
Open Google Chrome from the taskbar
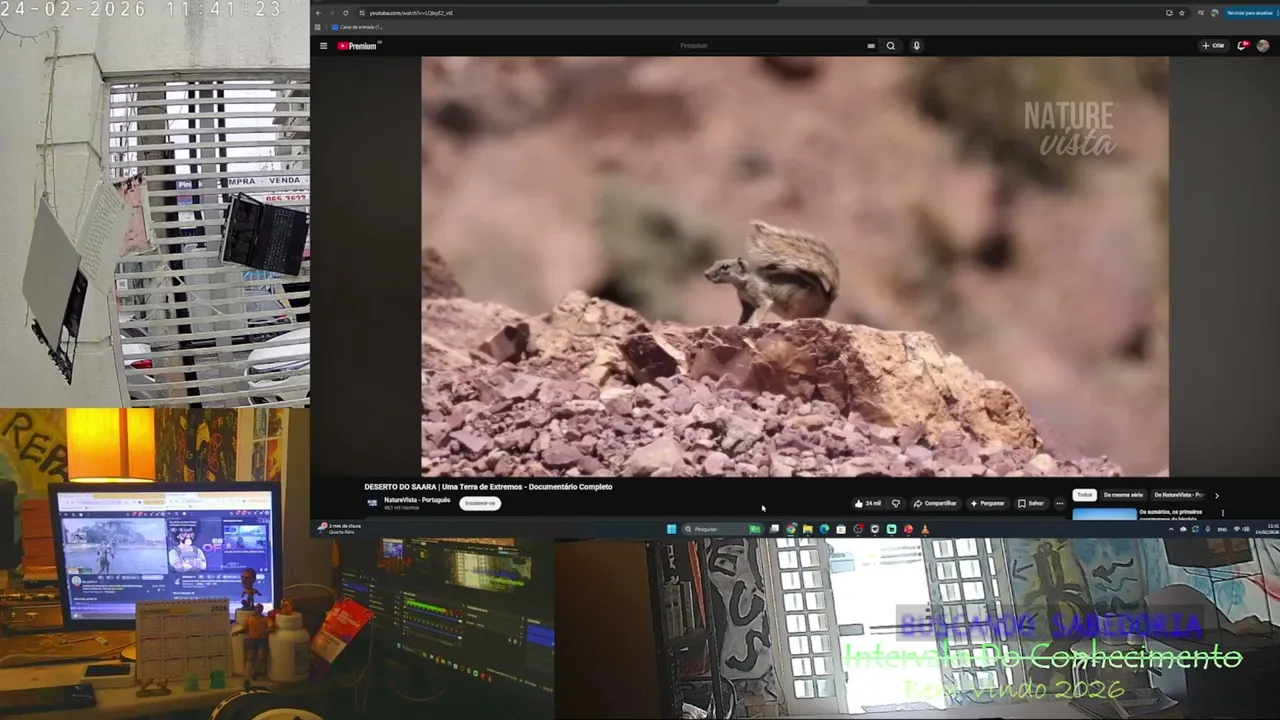(791, 529)
